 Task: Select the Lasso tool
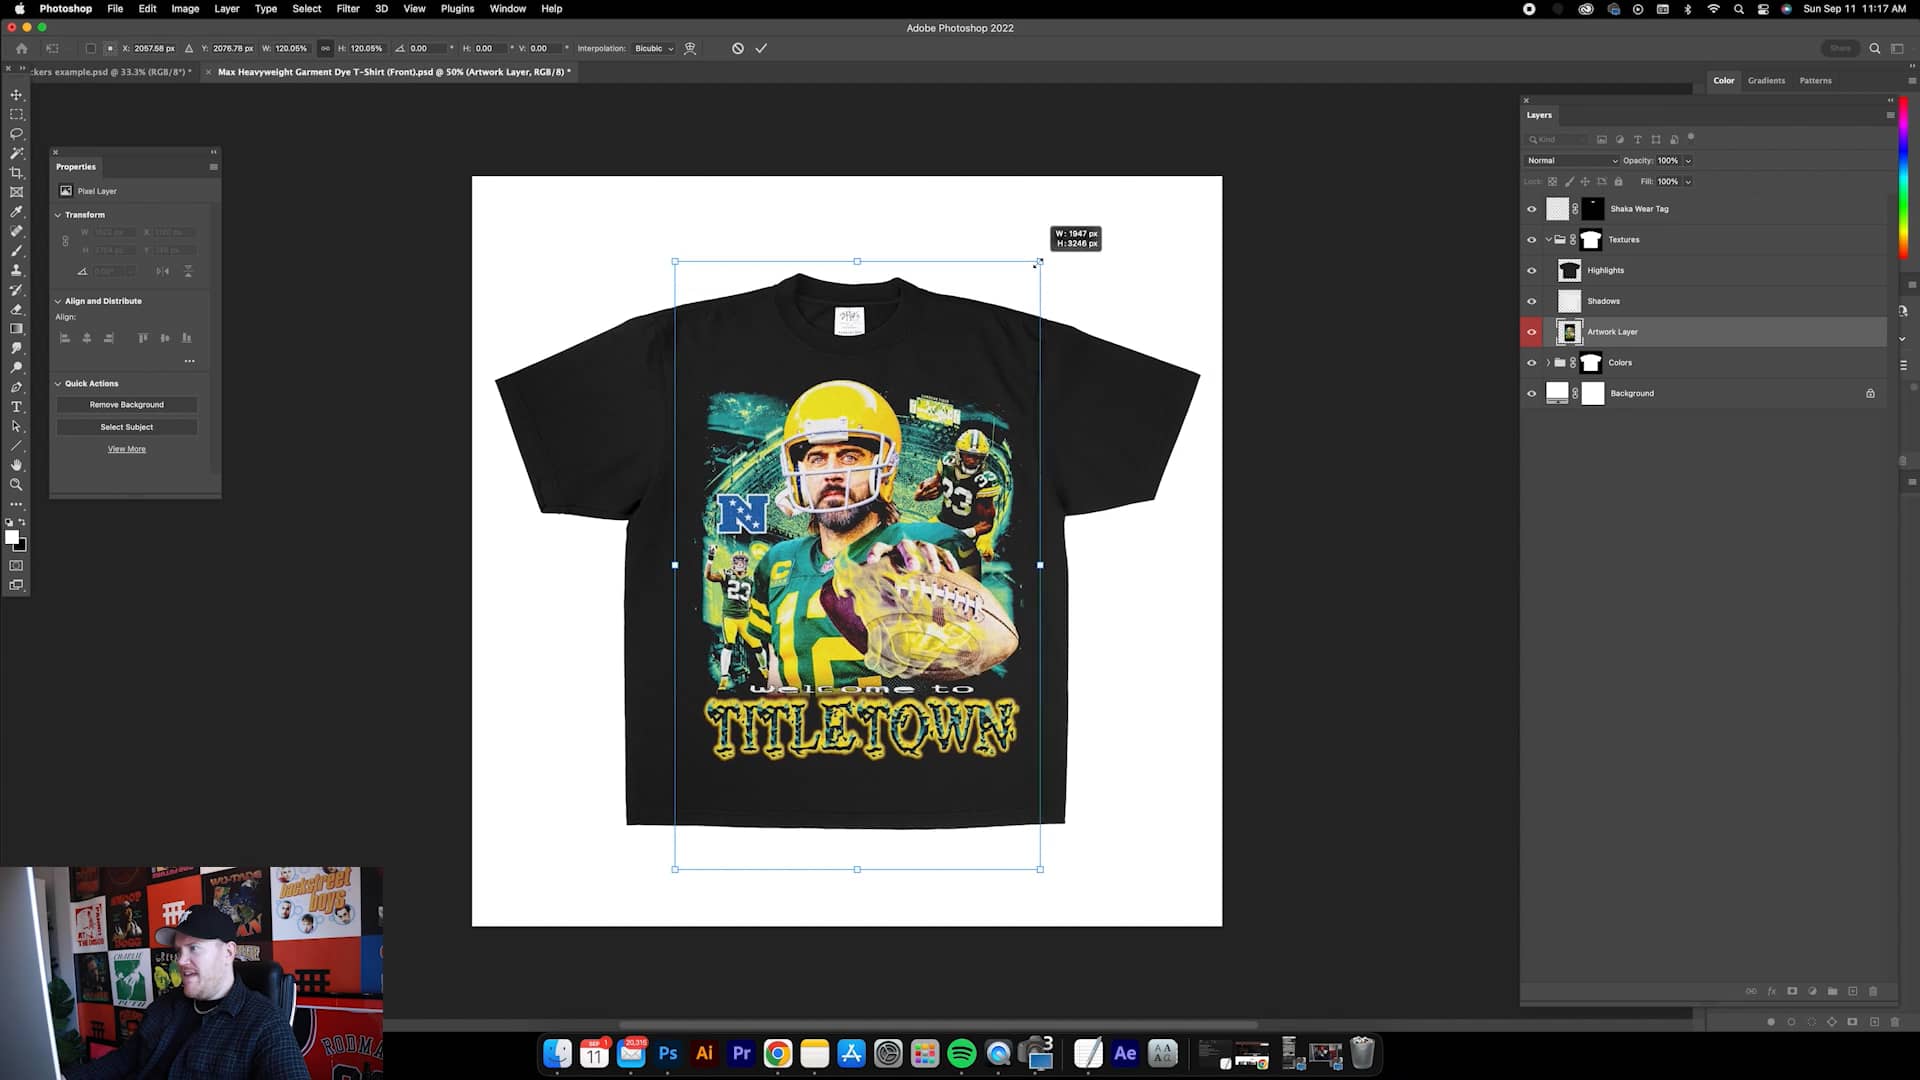tap(16, 134)
